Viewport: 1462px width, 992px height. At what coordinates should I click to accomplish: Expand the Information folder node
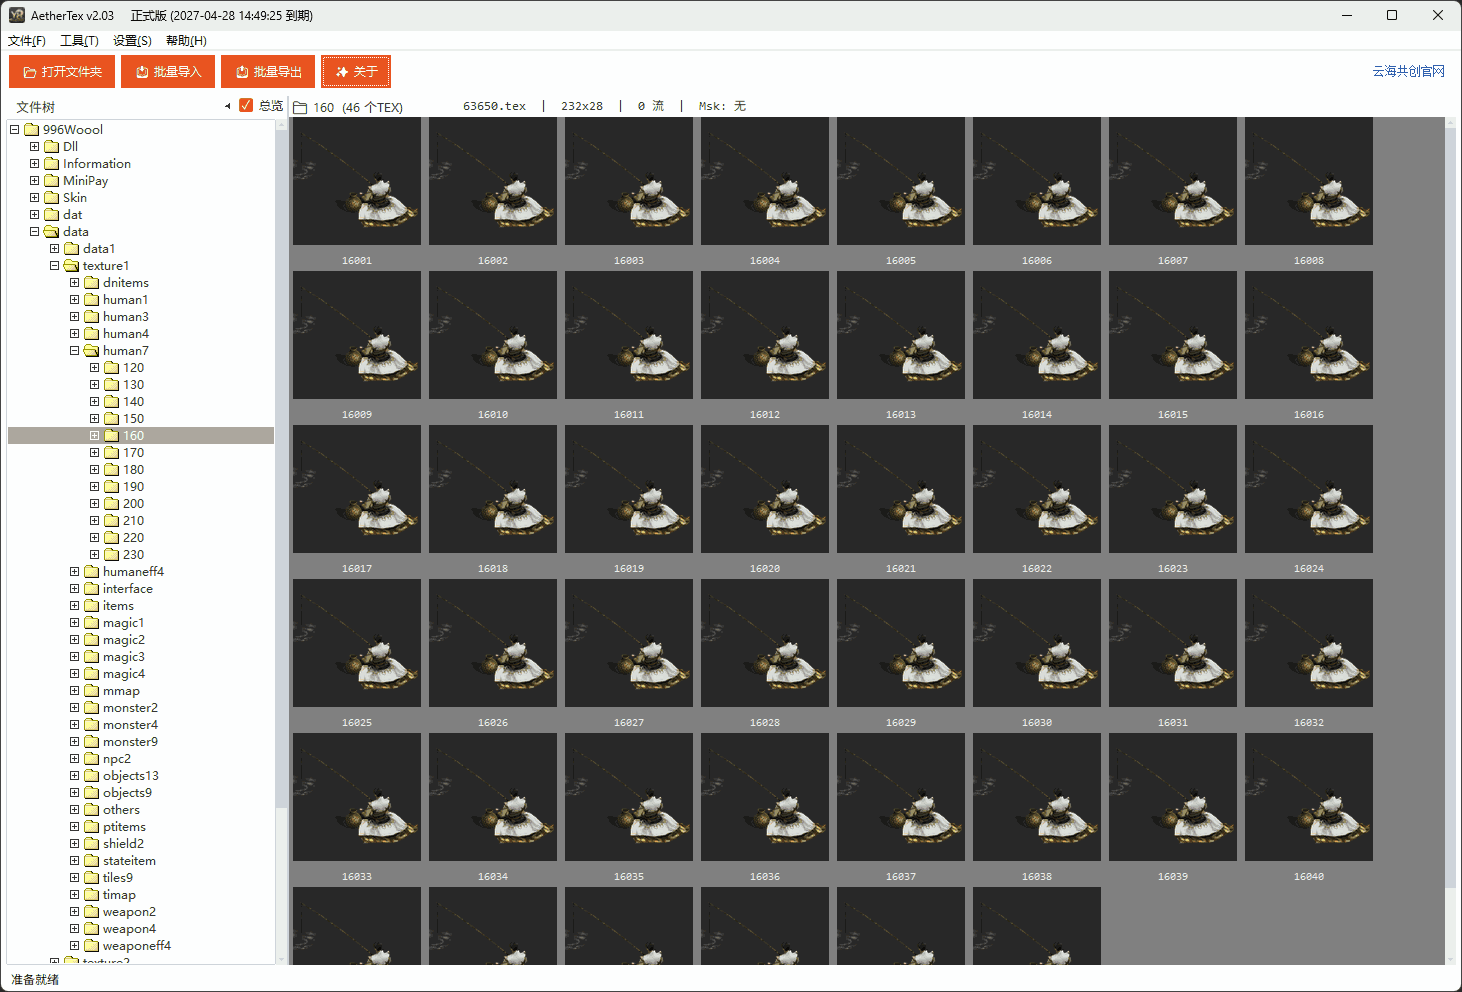click(x=35, y=163)
